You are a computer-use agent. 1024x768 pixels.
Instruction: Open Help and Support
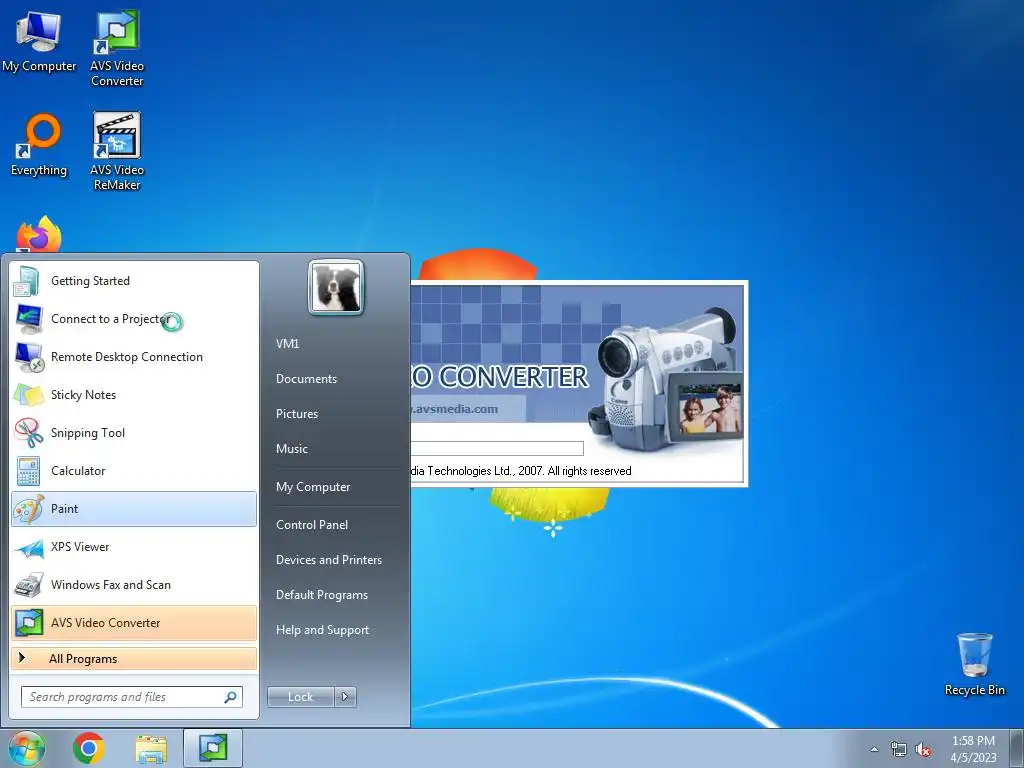click(322, 630)
